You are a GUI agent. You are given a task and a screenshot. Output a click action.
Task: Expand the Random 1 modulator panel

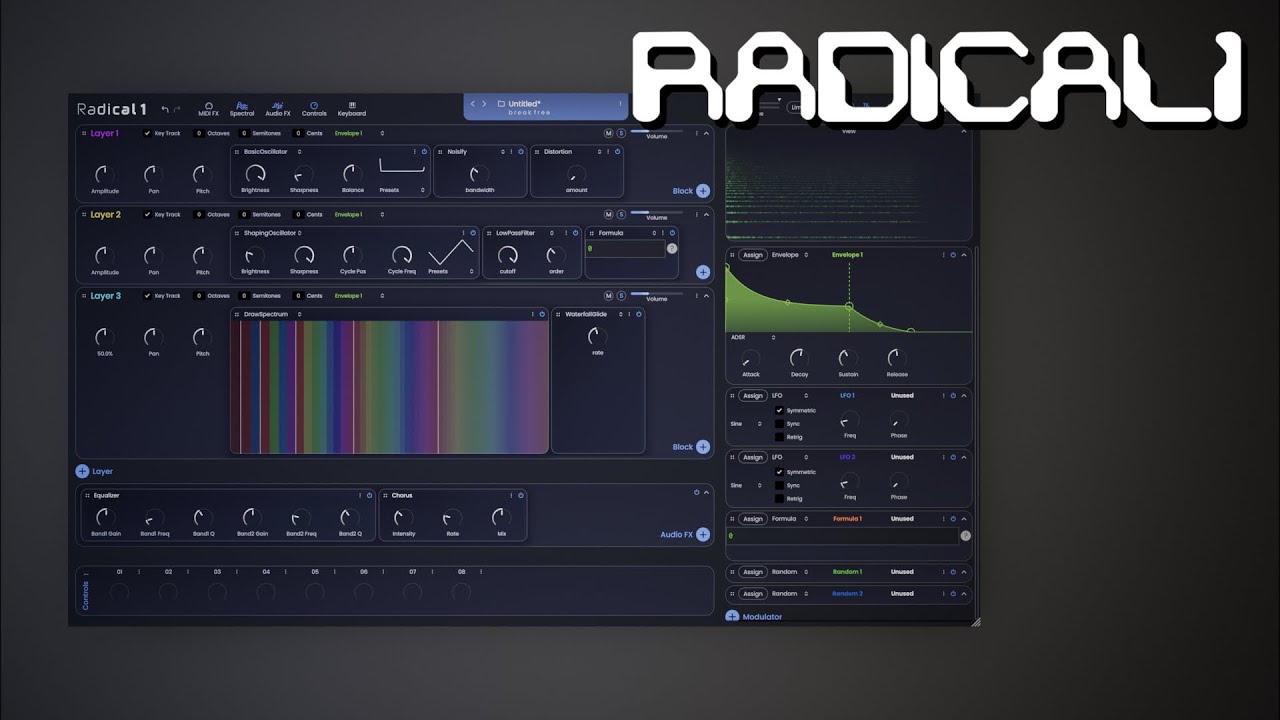point(964,572)
